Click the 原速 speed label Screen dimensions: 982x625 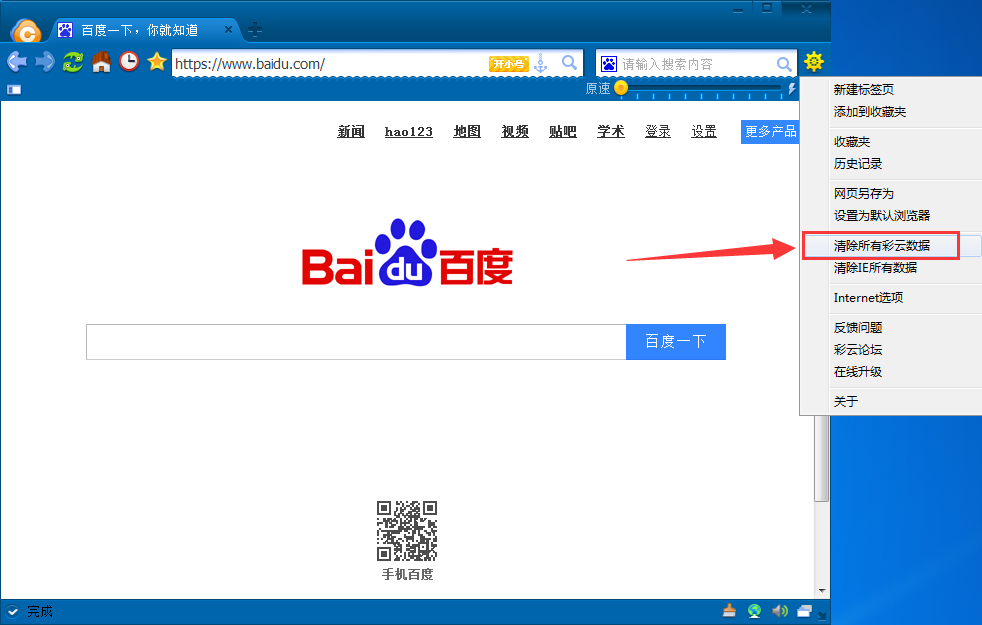597,88
